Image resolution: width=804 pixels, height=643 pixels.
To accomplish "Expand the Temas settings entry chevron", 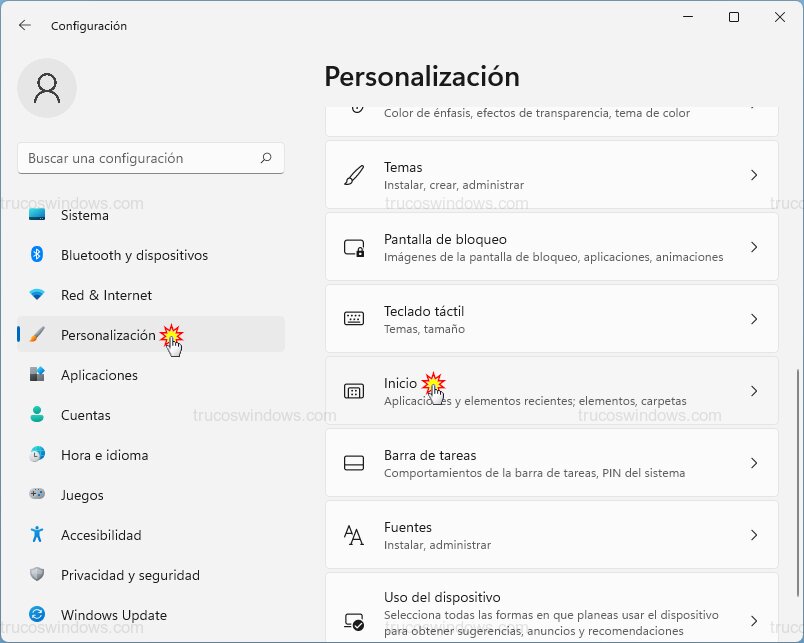I will [x=754, y=174].
